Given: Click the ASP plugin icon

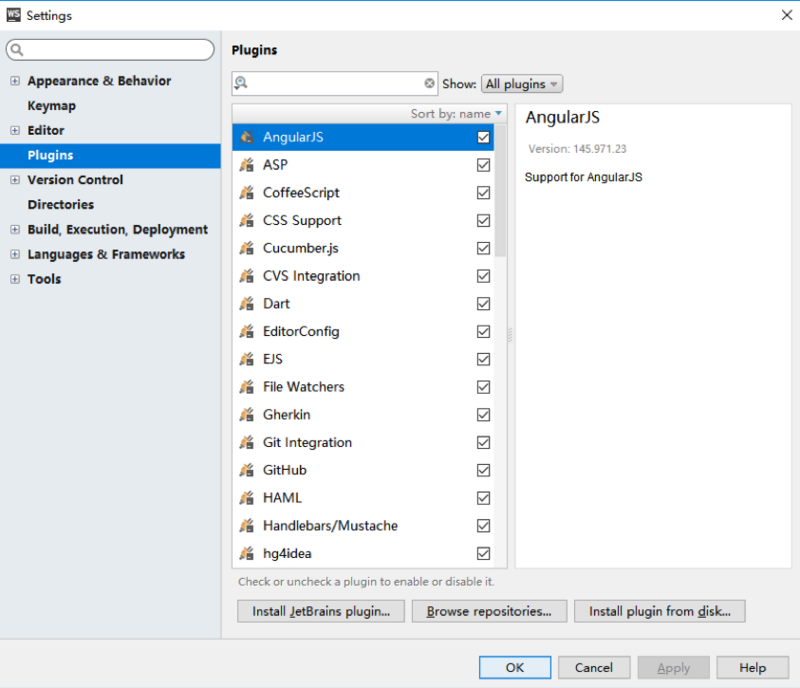Looking at the screenshot, I should [x=247, y=165].
